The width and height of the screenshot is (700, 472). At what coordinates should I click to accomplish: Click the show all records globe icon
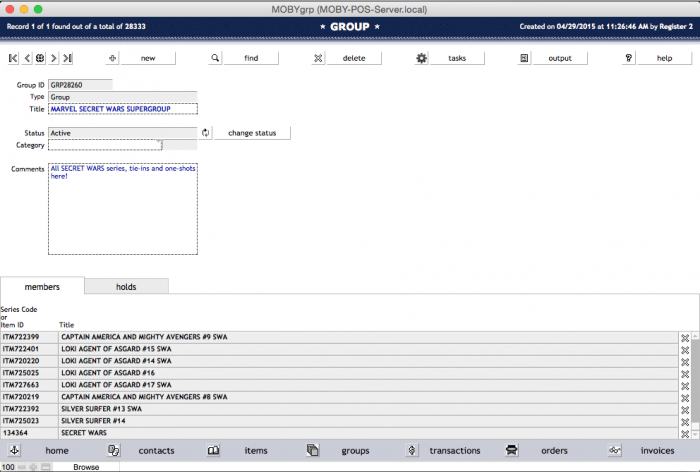click(x=40, y=58)
